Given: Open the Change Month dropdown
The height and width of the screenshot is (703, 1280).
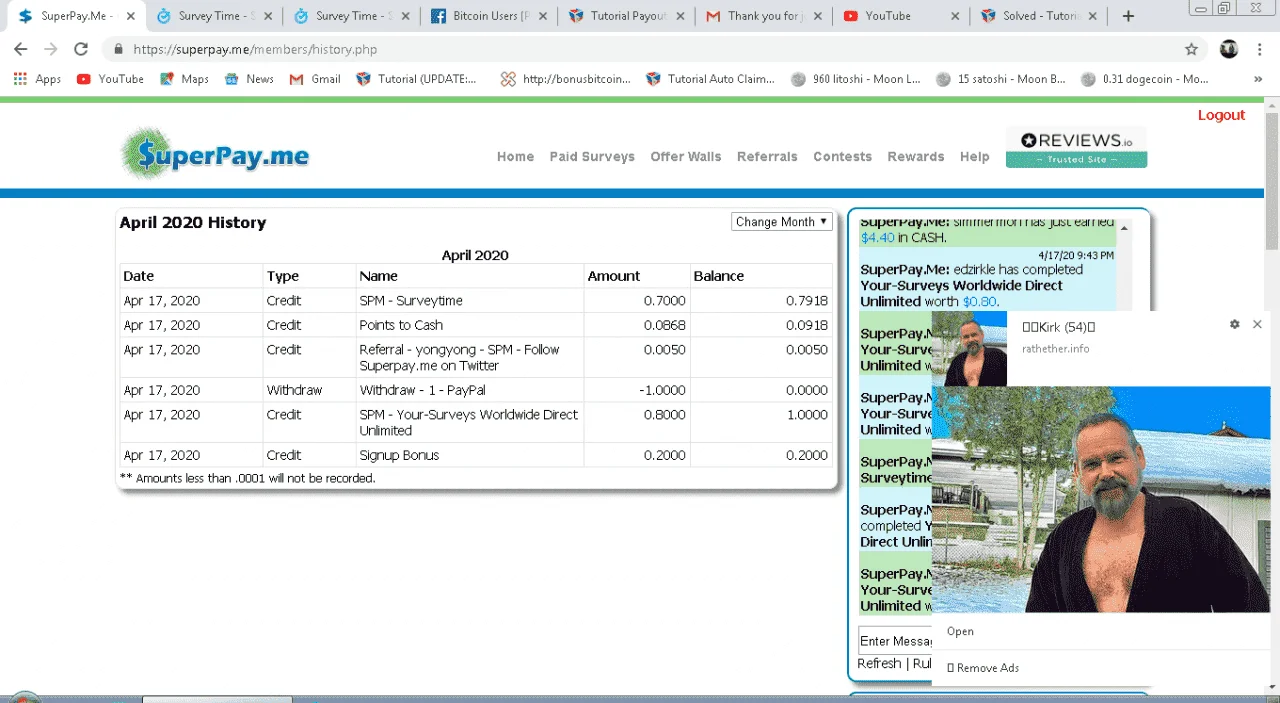Looking at the screenshot, I should pyautogui.click(x=782, y=222).
